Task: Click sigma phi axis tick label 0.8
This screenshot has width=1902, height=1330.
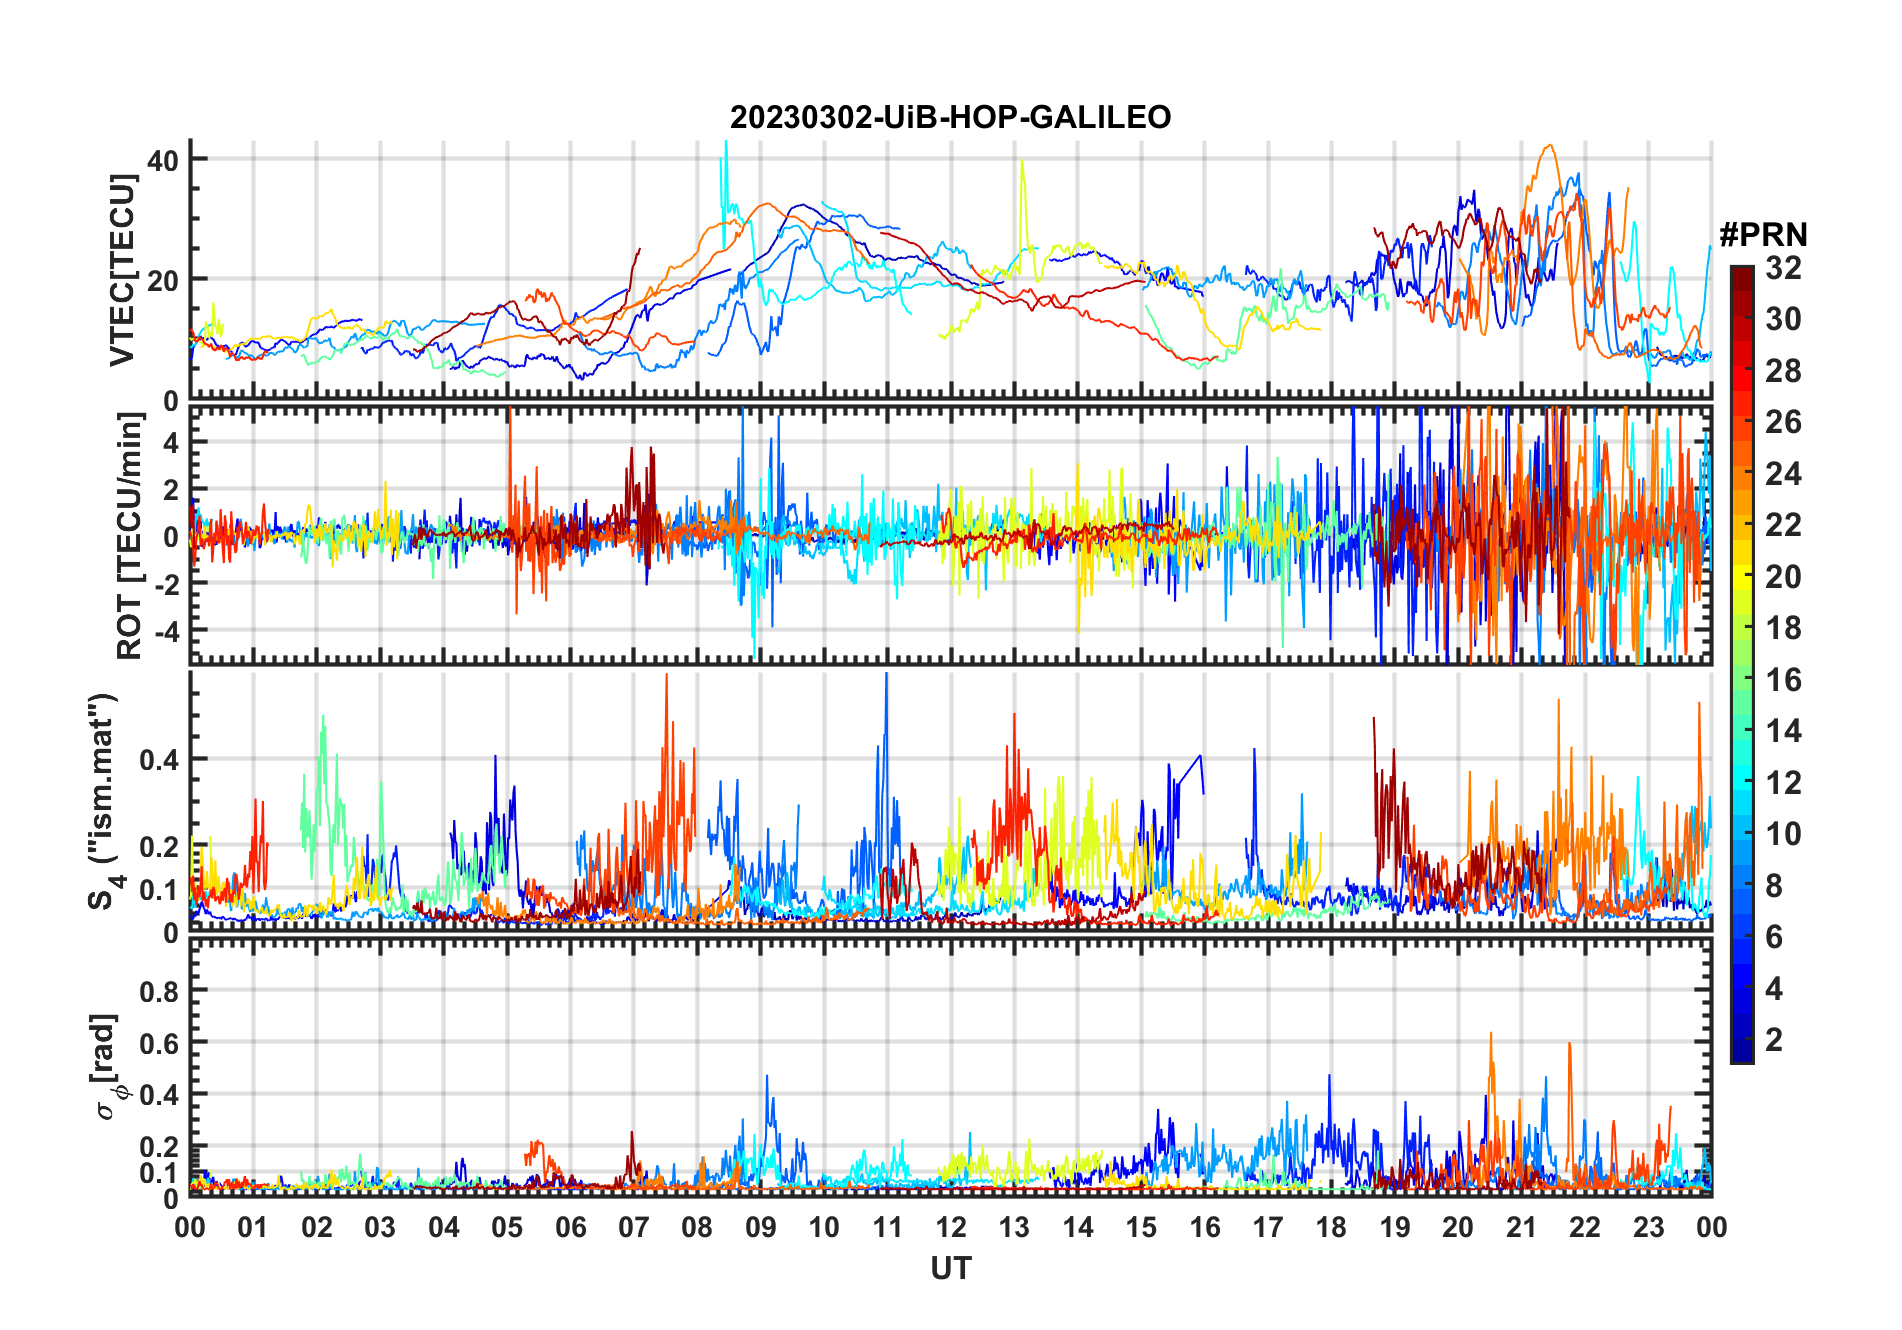Action: click(159, 992)
